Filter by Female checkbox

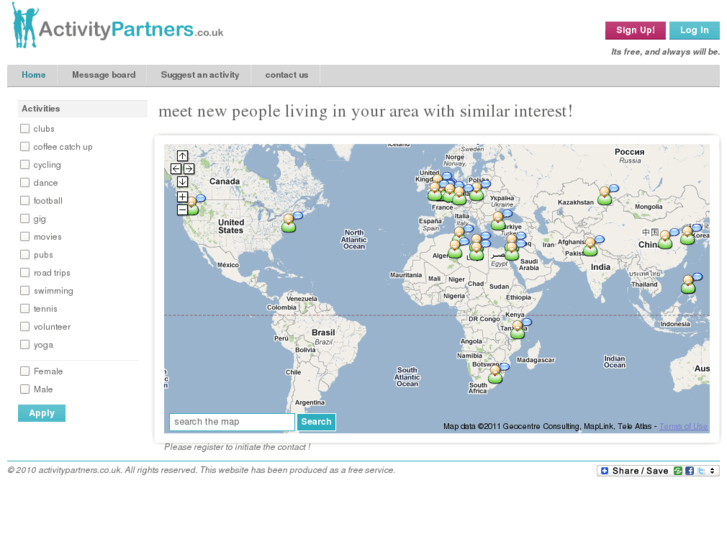[25, 371]
